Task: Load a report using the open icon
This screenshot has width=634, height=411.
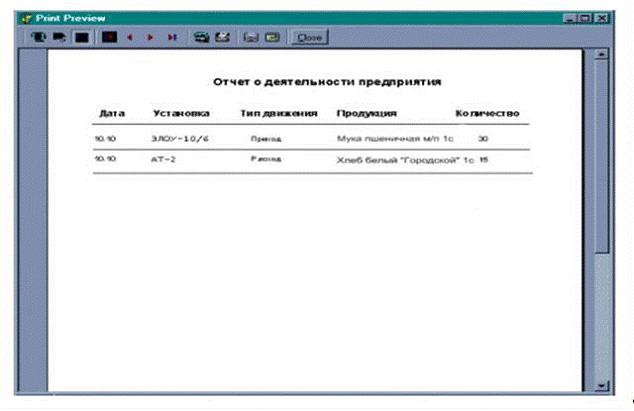Action: point(272,37)
